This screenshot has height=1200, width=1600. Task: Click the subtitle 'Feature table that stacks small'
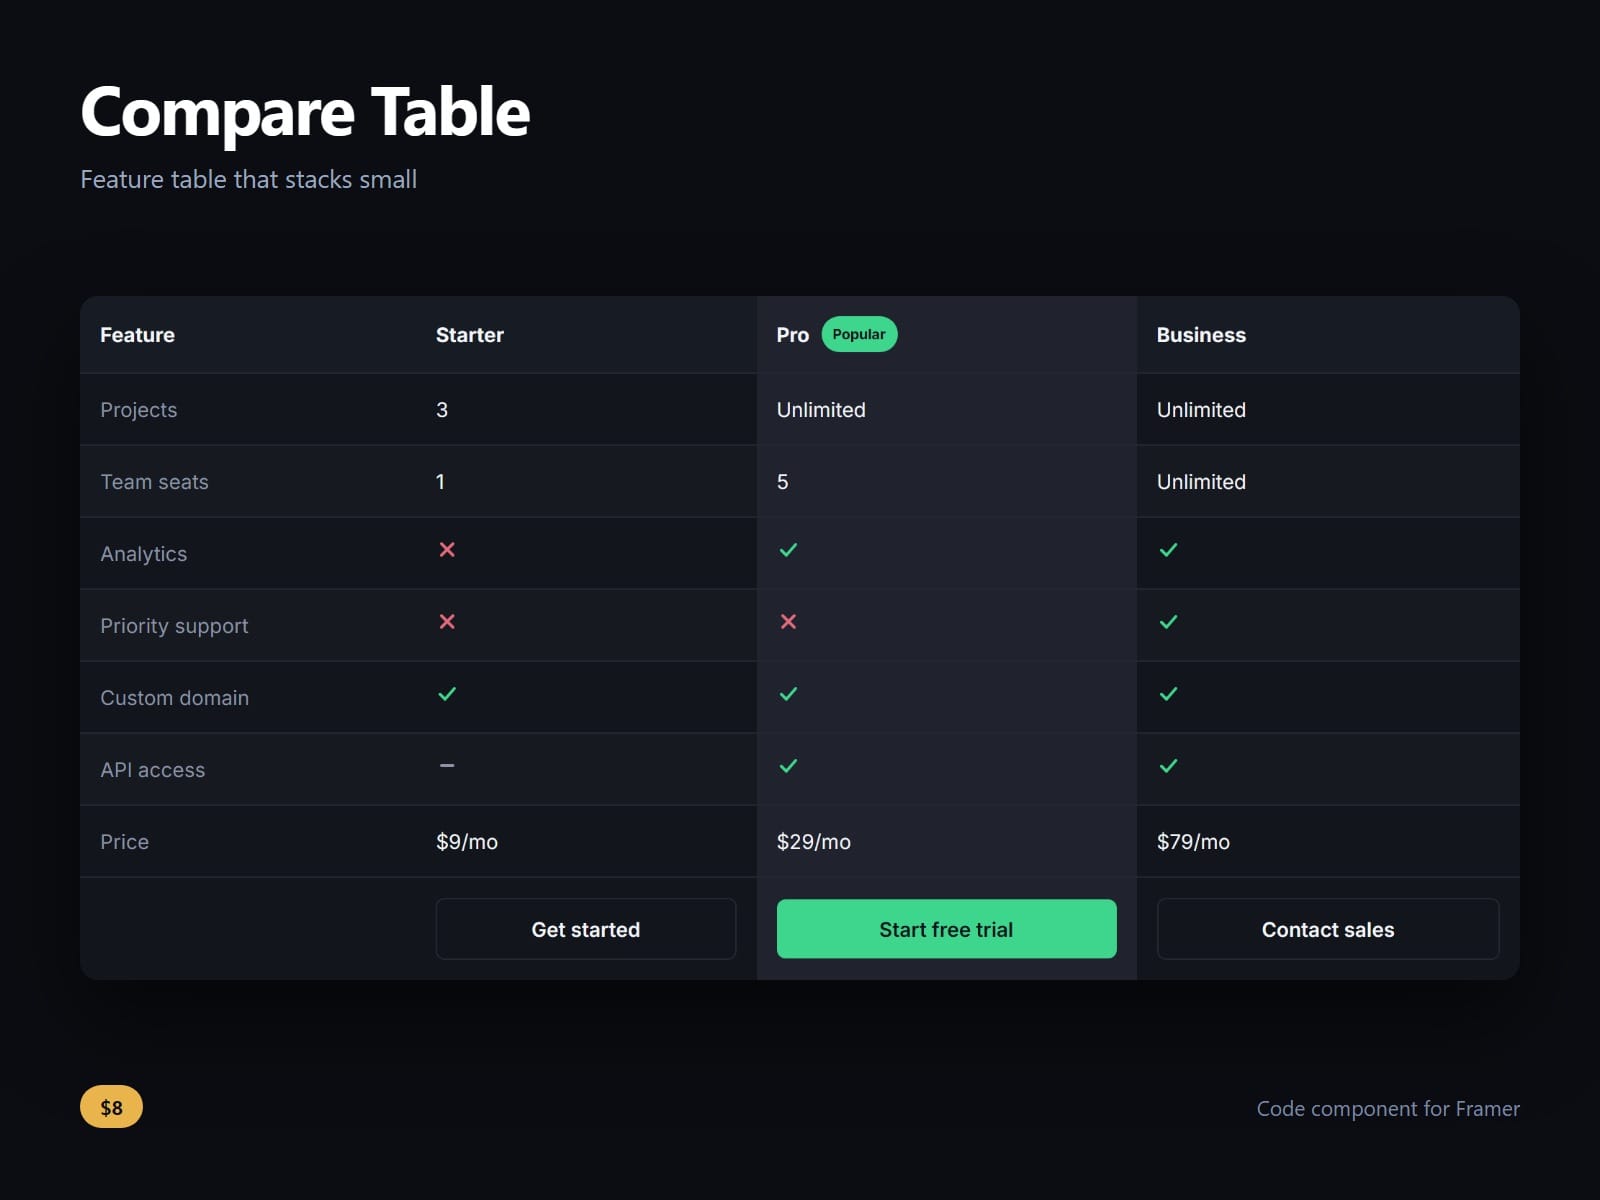coord(249,179)
